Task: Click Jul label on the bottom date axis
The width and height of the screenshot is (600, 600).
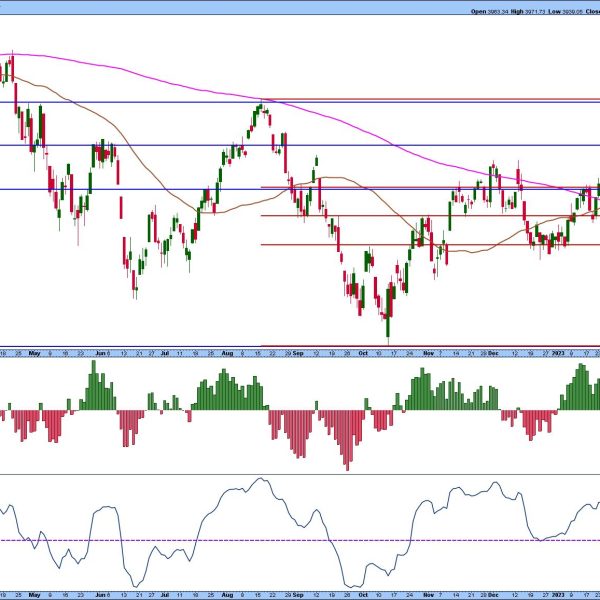Action: [165, 591]
